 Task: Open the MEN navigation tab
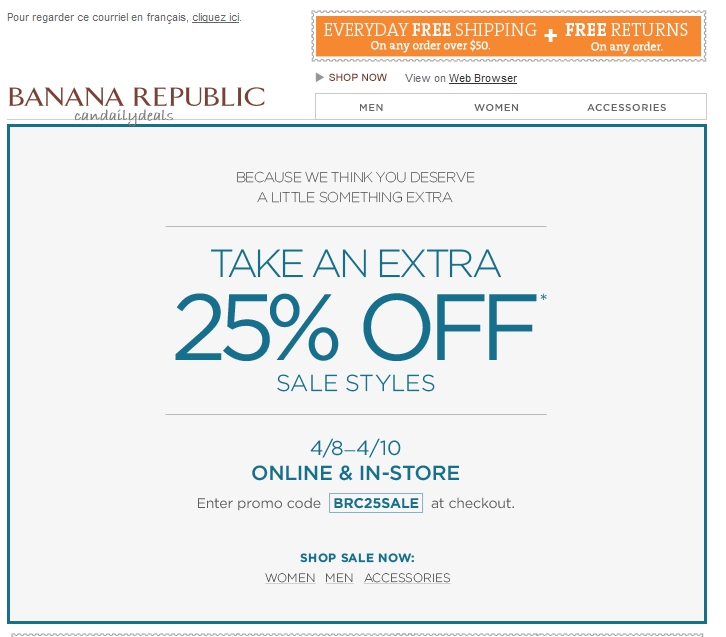point(371,107)
